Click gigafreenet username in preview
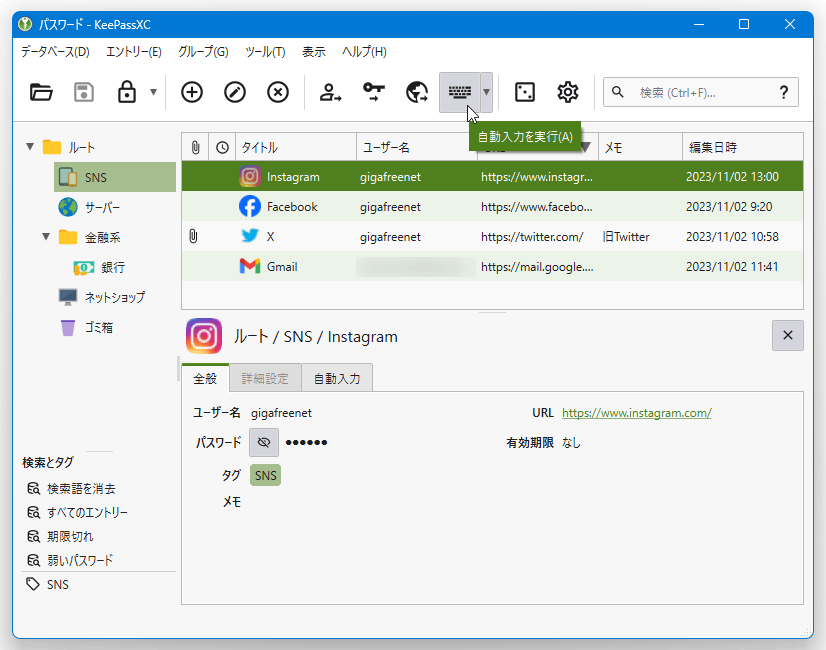 click(281, 413)
